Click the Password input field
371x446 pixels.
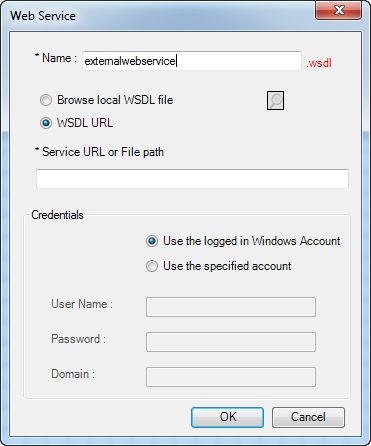(x=231, y=342)
